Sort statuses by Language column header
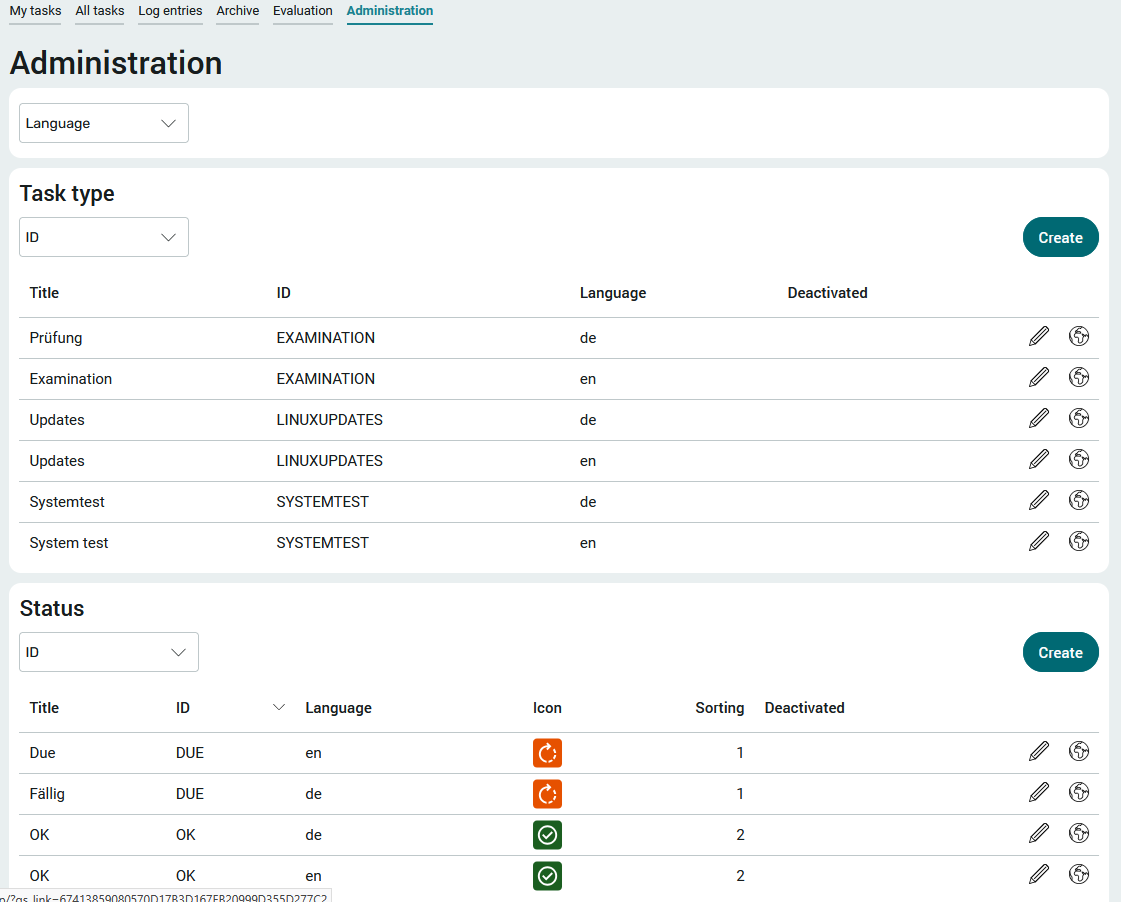The width and height of the screenshot is (1121, 902). [x=338, y=708]
